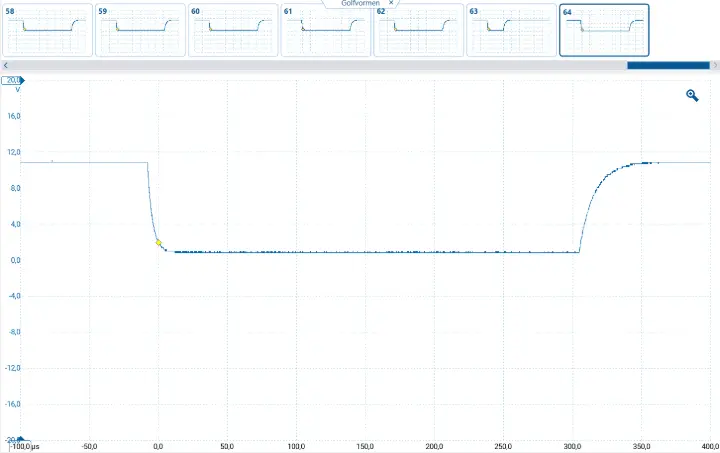This screenshot has width=720, height=453.
Task: Click the zoom magnifier icon on the graph
Action: pos(691,95)
